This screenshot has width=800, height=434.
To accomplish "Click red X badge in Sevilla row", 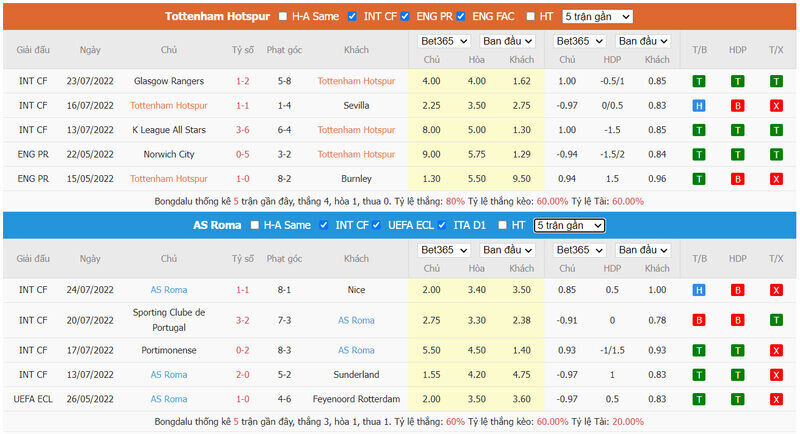I will coord(776,106).
